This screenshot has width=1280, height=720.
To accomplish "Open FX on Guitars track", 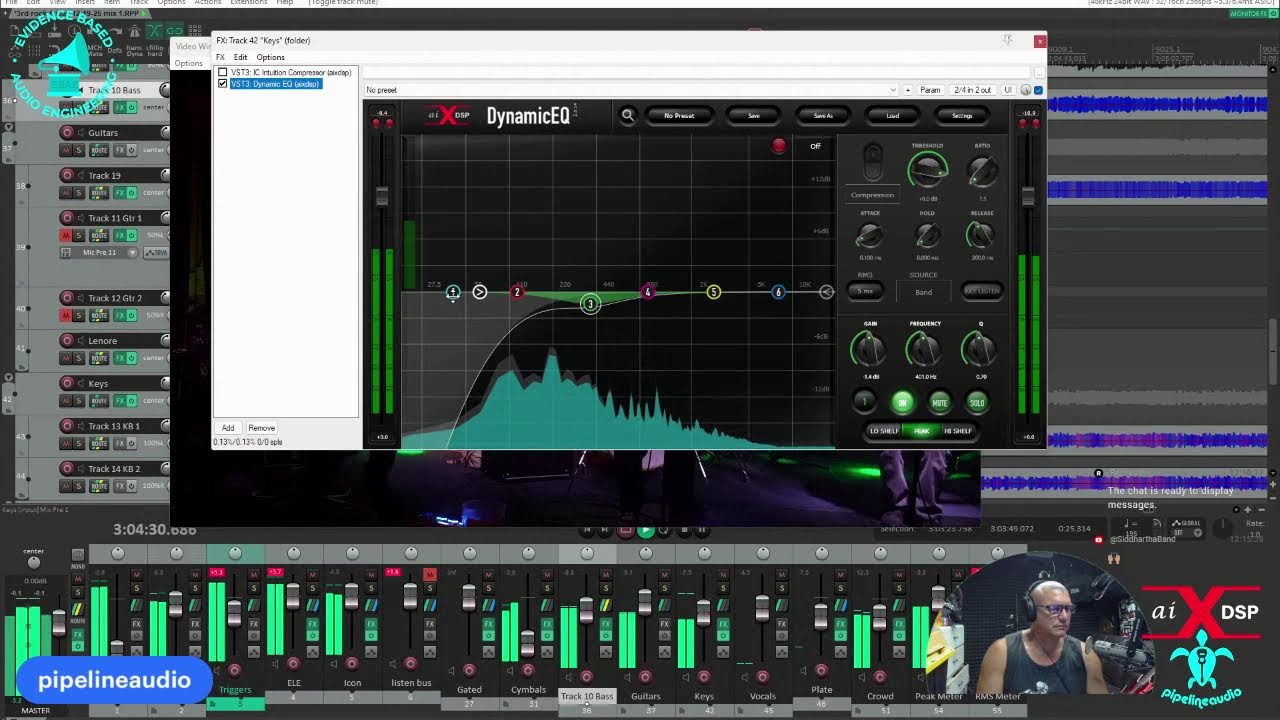I will [119, 150].
